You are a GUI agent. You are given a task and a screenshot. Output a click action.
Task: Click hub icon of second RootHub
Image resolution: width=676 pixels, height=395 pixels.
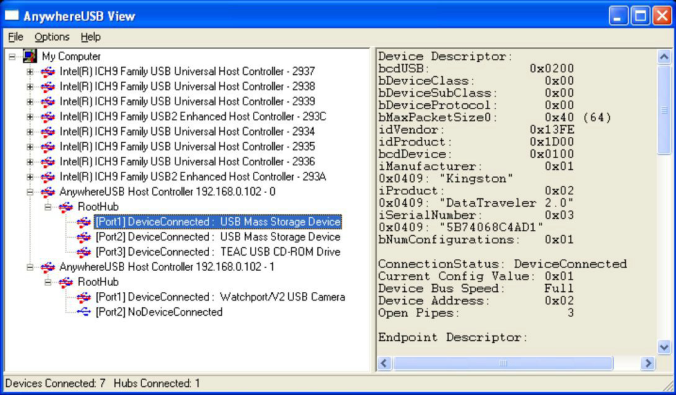[66, 282]
